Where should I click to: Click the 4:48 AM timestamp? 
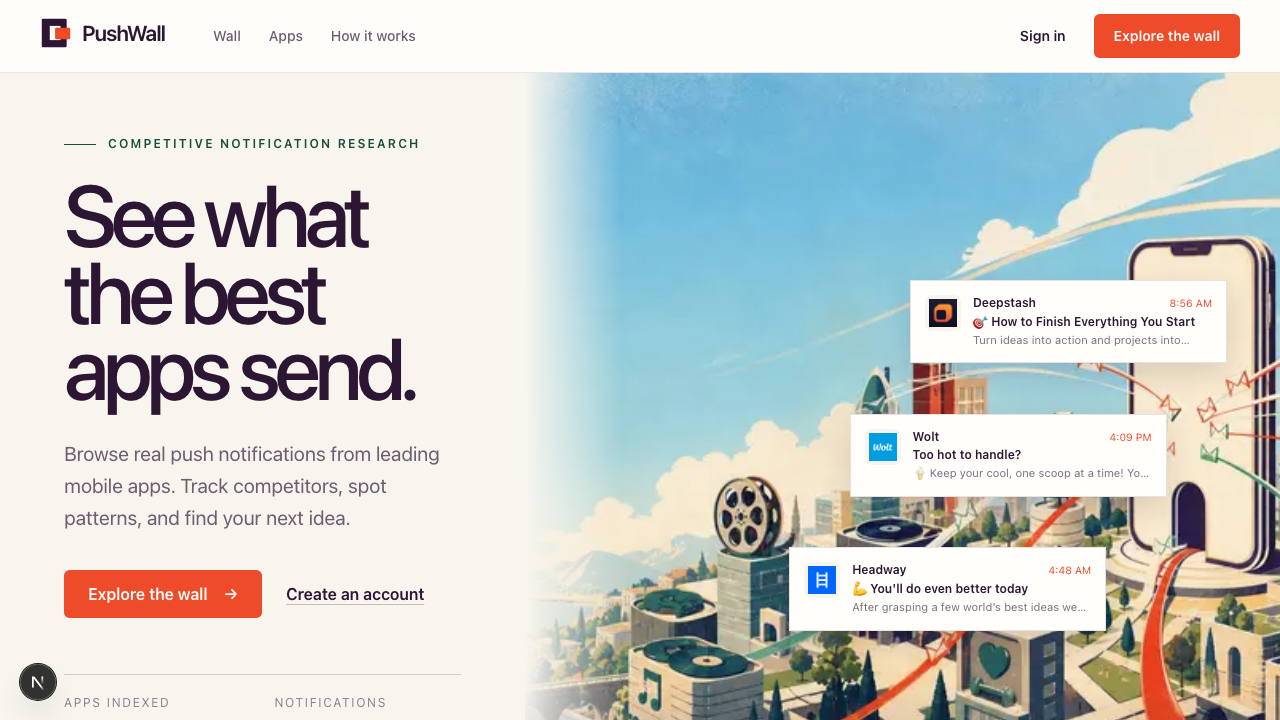(1070, 570)
